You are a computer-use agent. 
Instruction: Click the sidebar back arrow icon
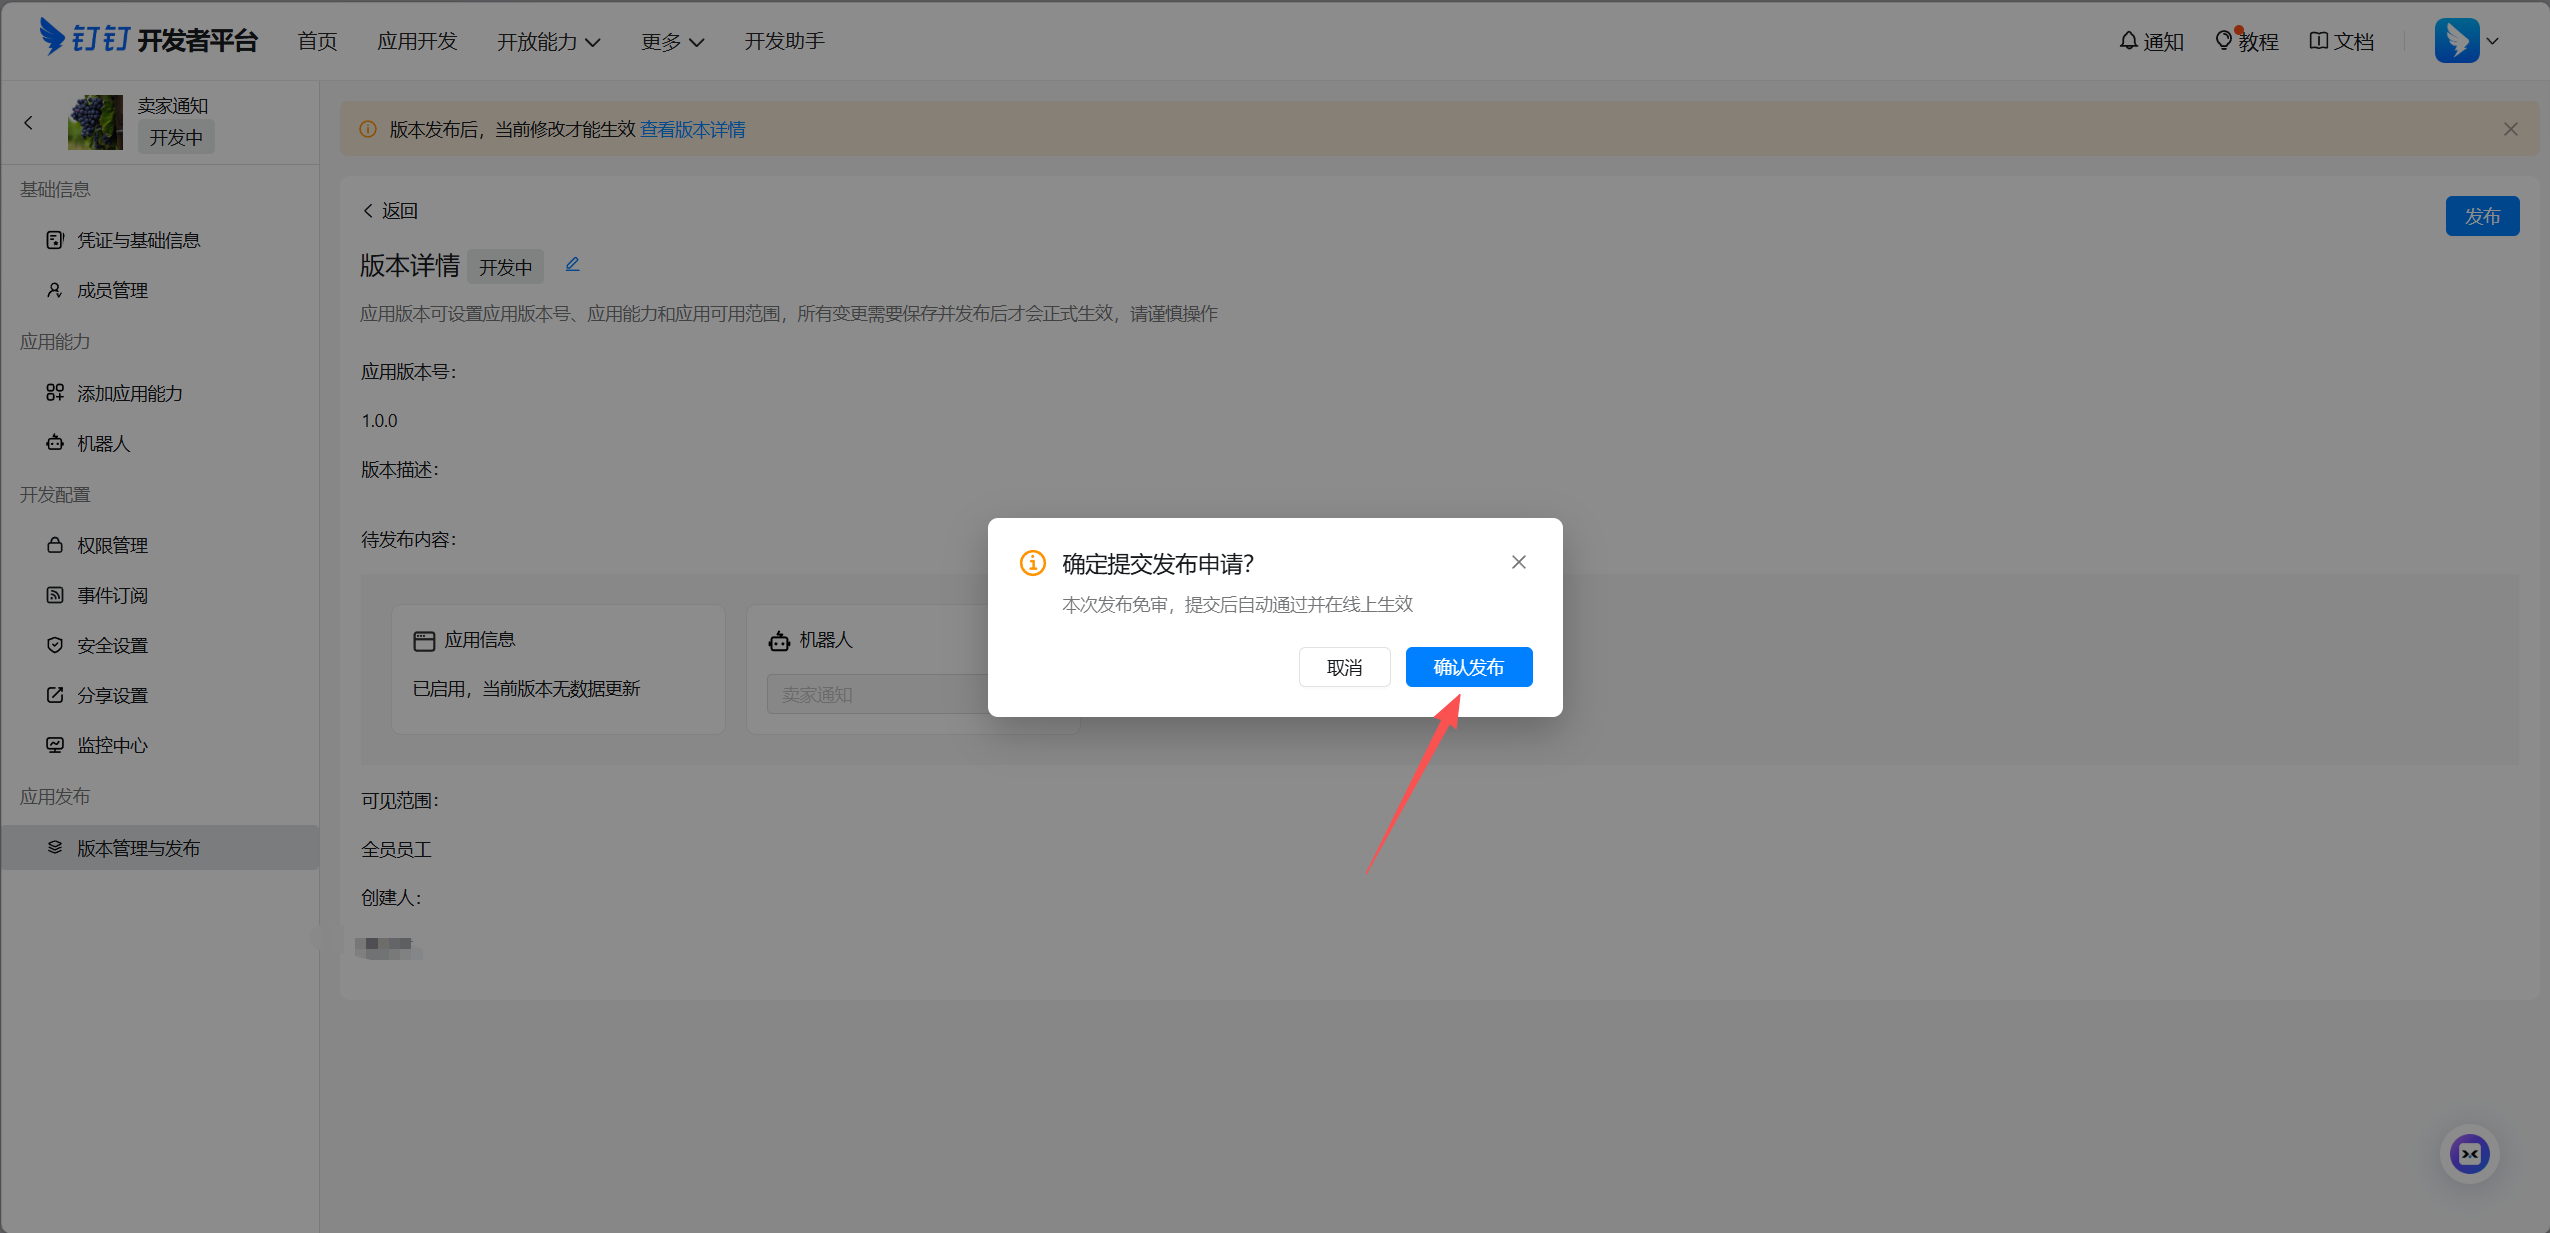pyautogui.click(x=28, y=122)
